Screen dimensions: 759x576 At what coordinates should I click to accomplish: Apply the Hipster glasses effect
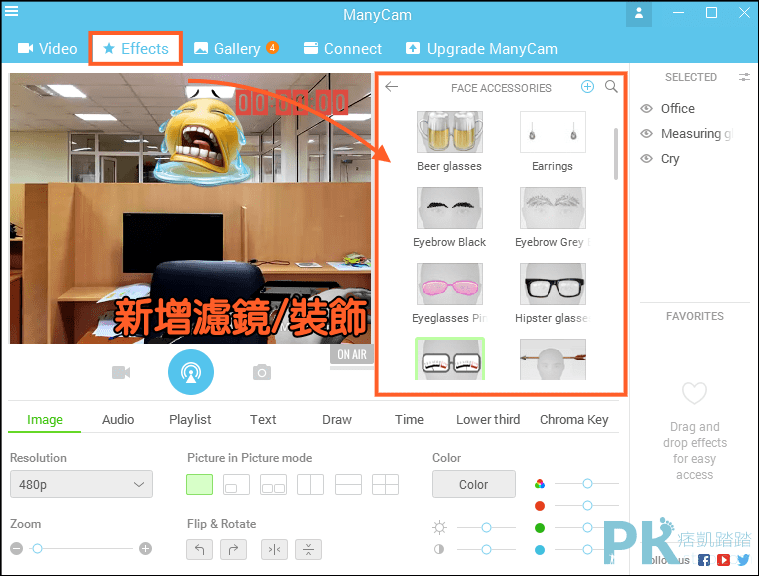[x=552, y=284]
